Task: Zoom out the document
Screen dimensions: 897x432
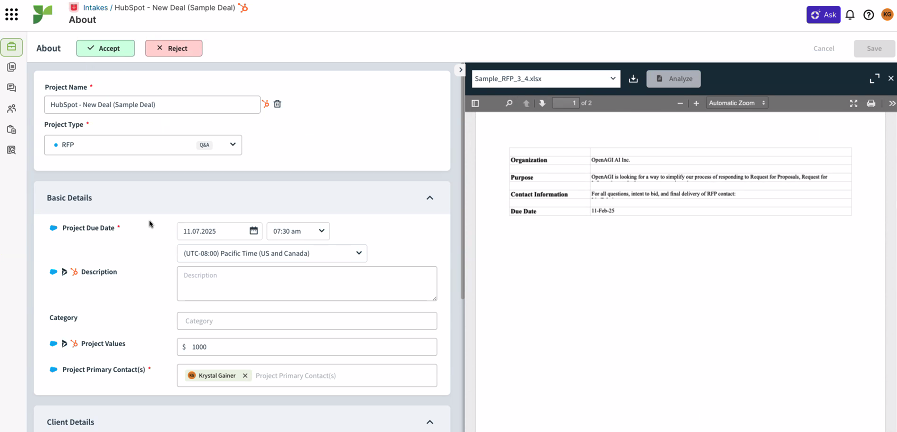Action: pyautogui.click(x=680, y=104)
